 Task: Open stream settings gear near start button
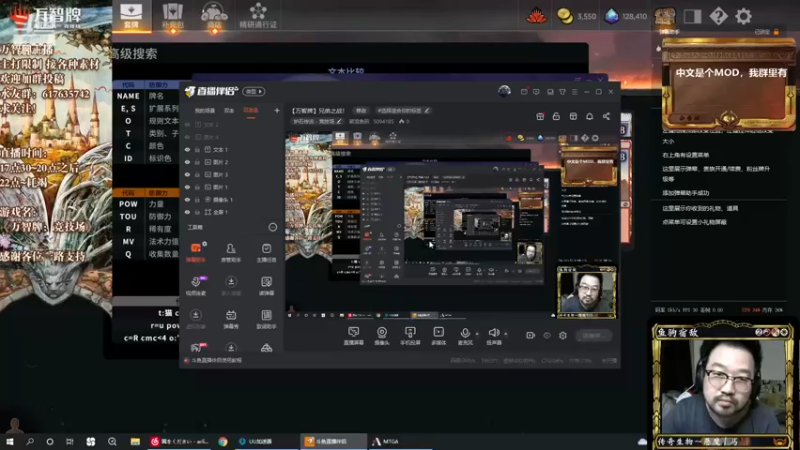(x=563, y=335)
